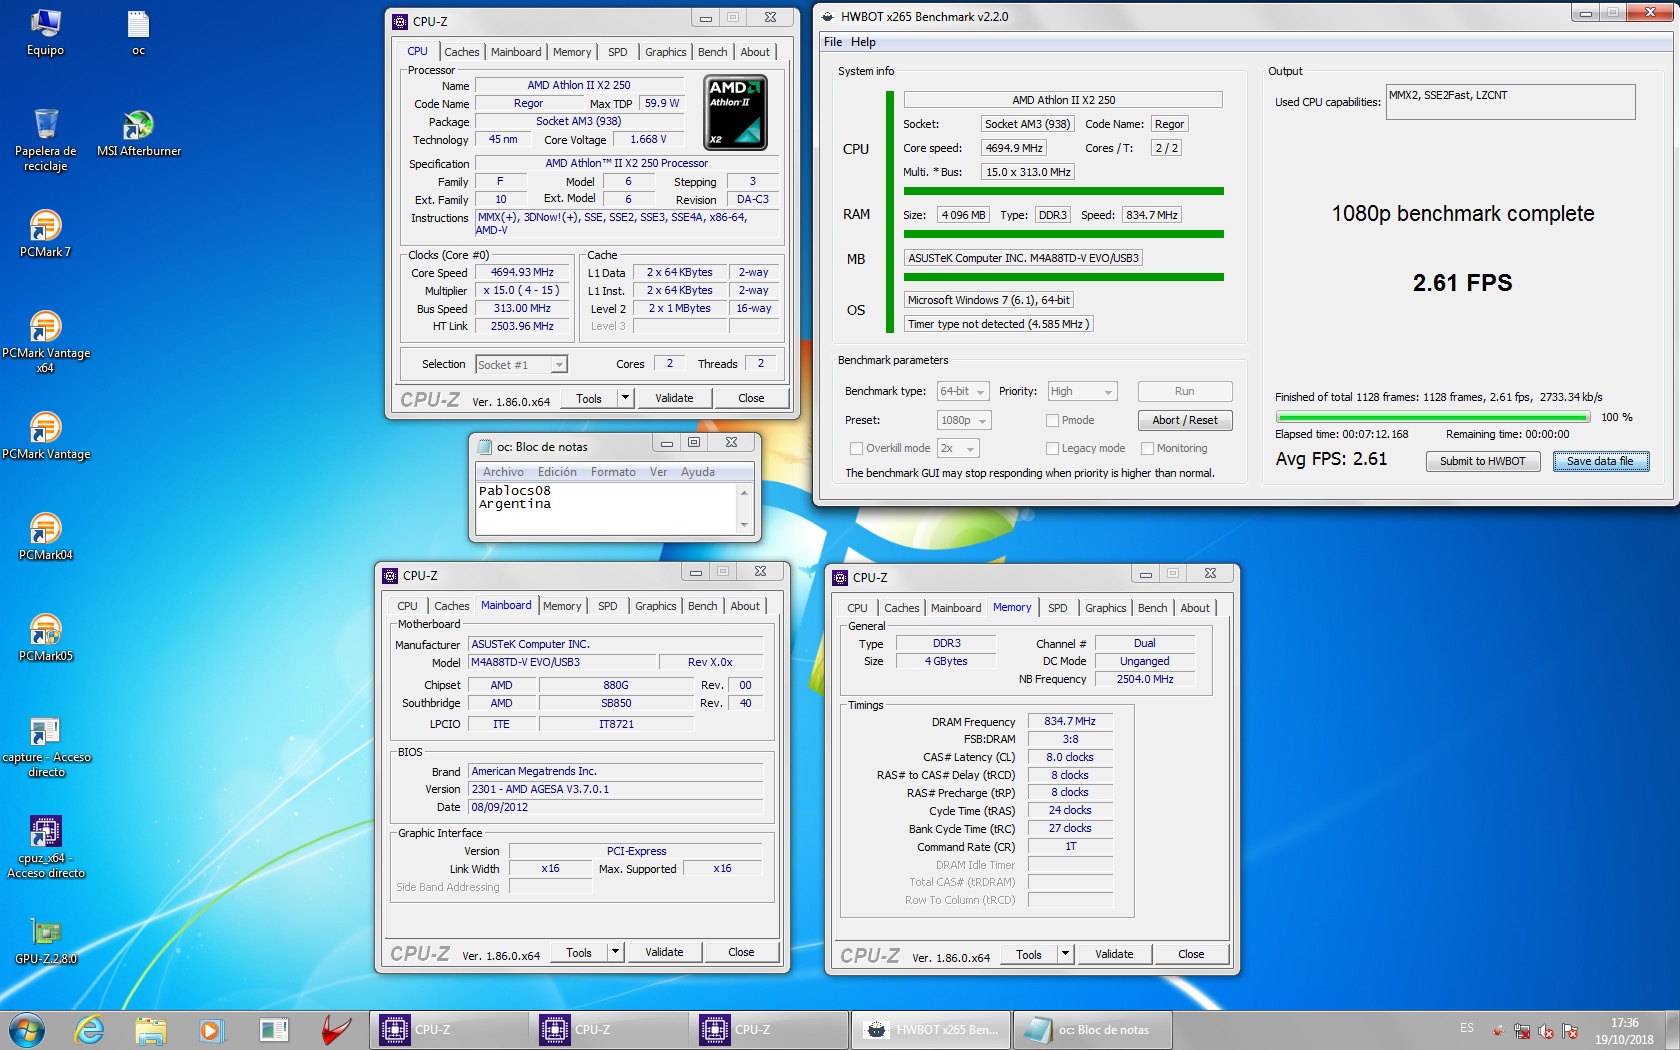
Task: Open the Overkill 2x dropdown
Action: pyautogui.click(x=957, y=448)
